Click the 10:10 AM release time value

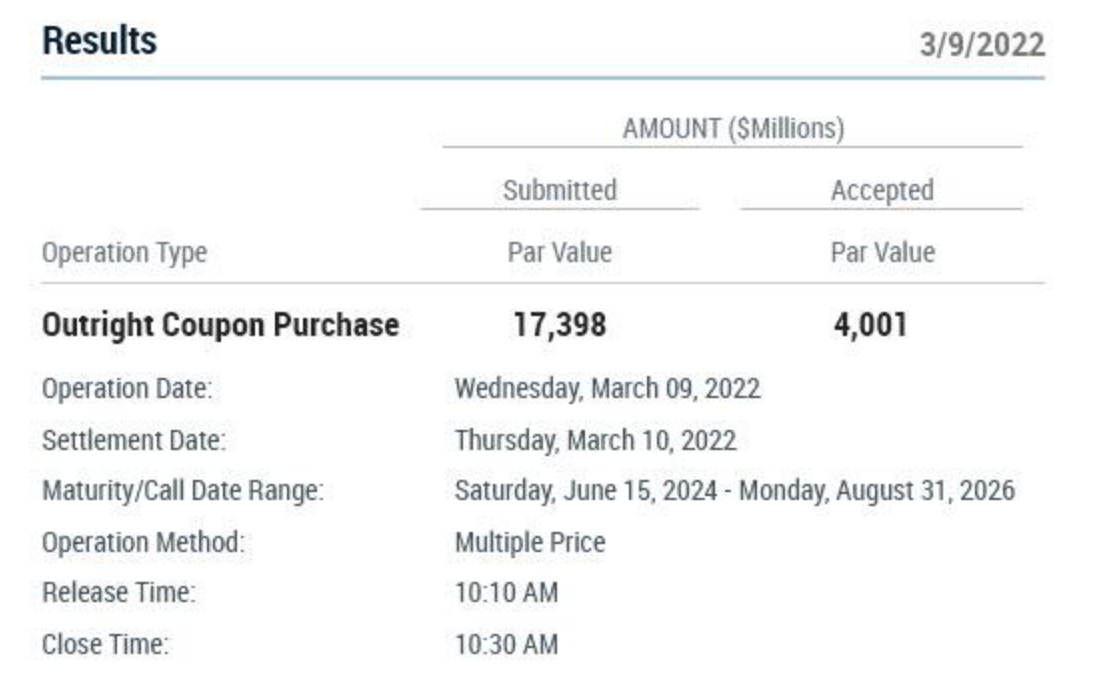[506, 593]
